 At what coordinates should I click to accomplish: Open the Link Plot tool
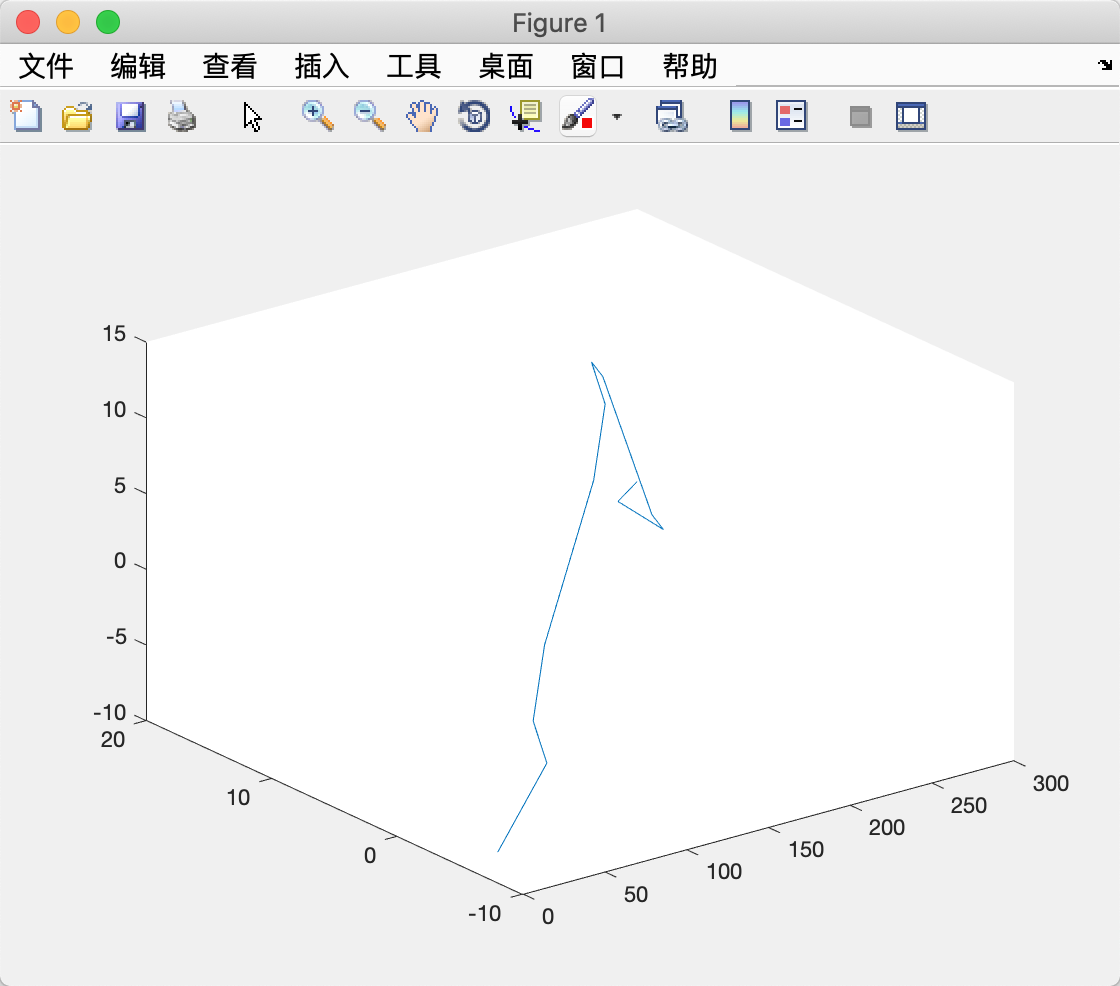coord(673,116)
